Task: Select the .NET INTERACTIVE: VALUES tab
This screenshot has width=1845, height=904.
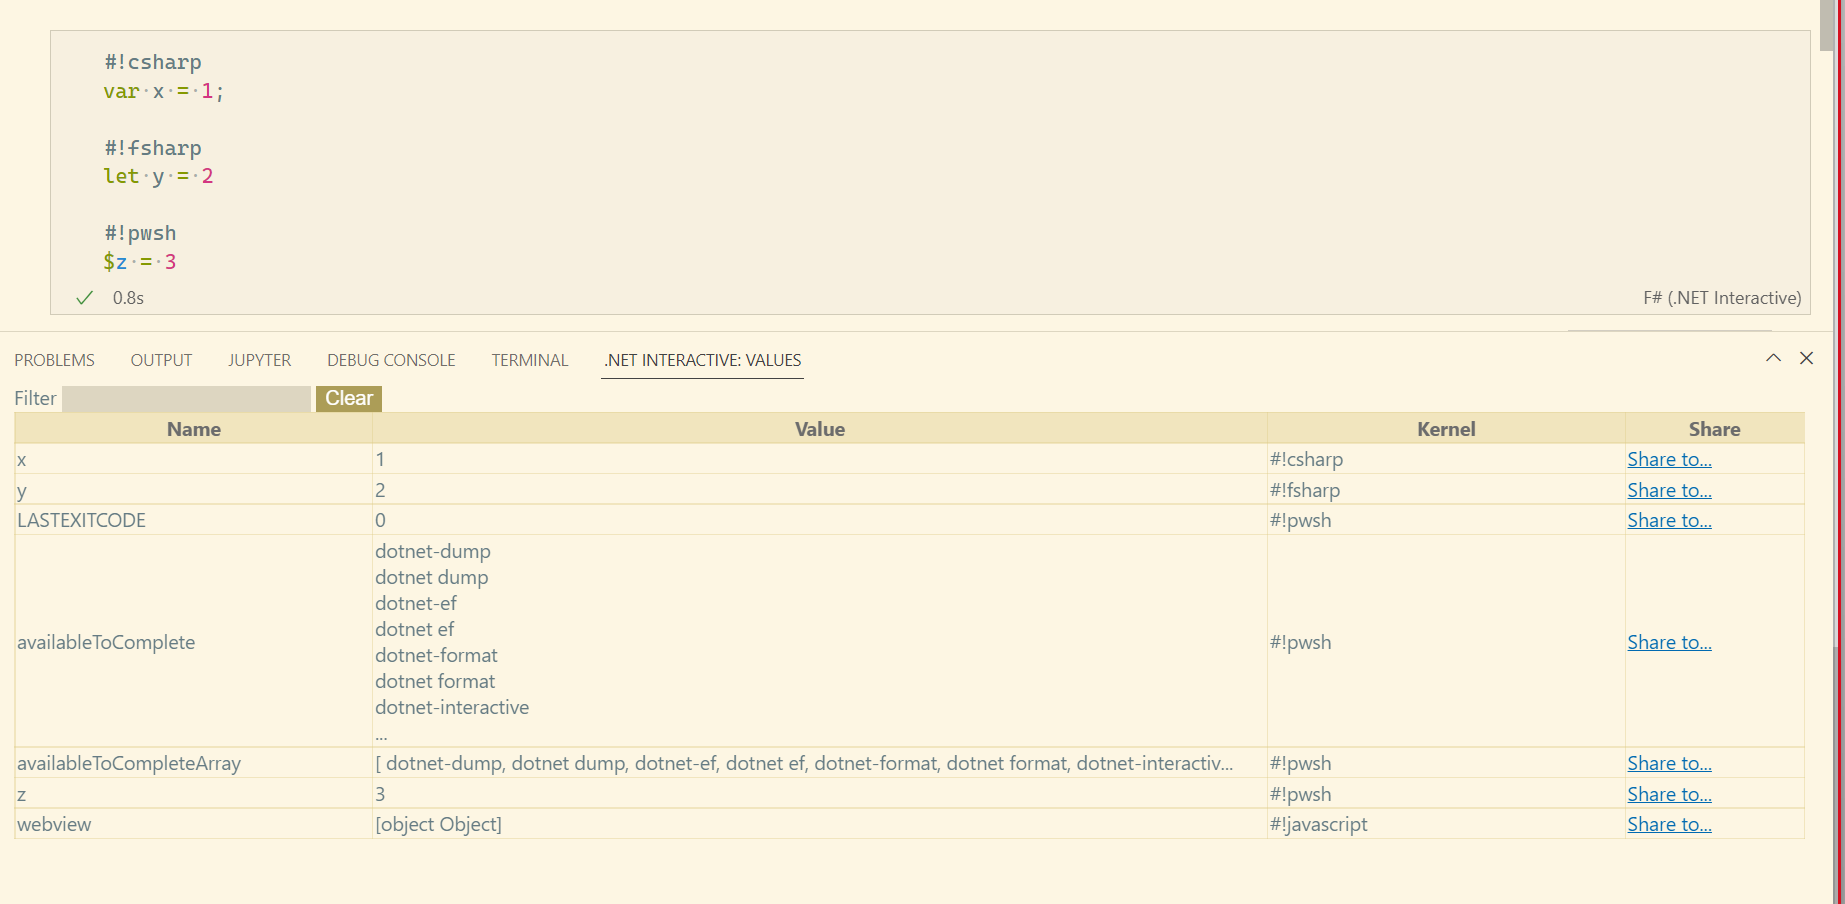Action: 702,360
